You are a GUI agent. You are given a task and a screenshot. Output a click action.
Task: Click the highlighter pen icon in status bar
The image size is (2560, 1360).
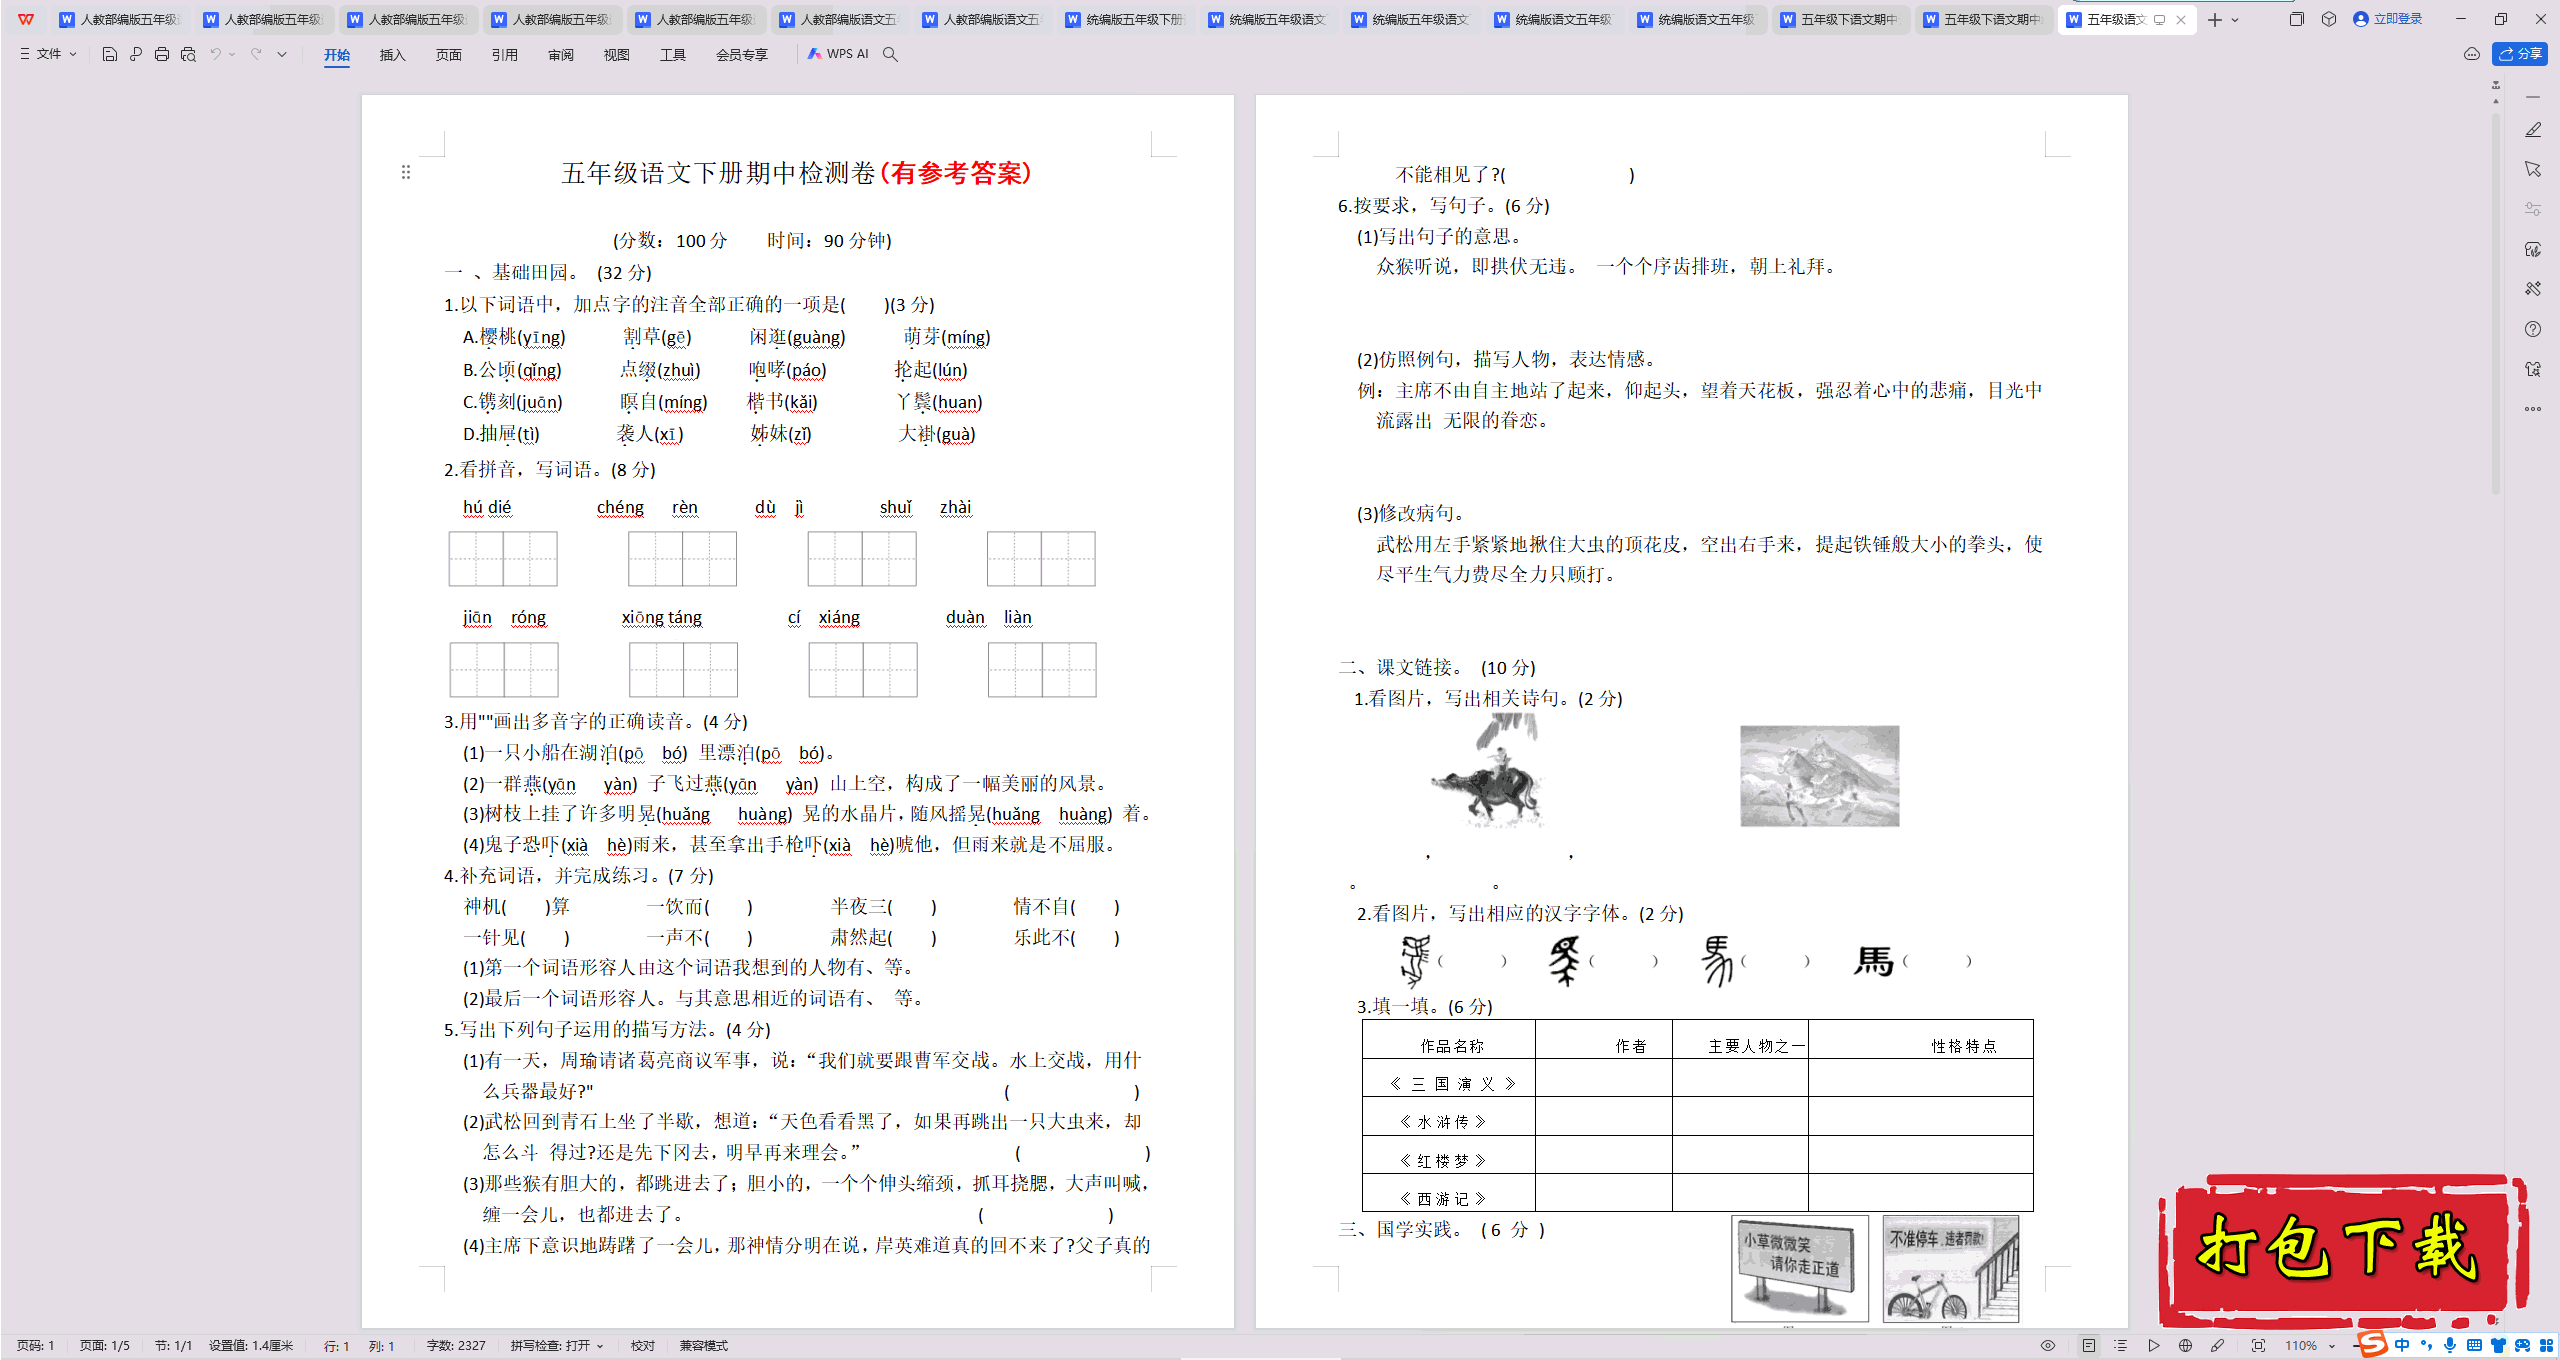tap(2218, 1346)
